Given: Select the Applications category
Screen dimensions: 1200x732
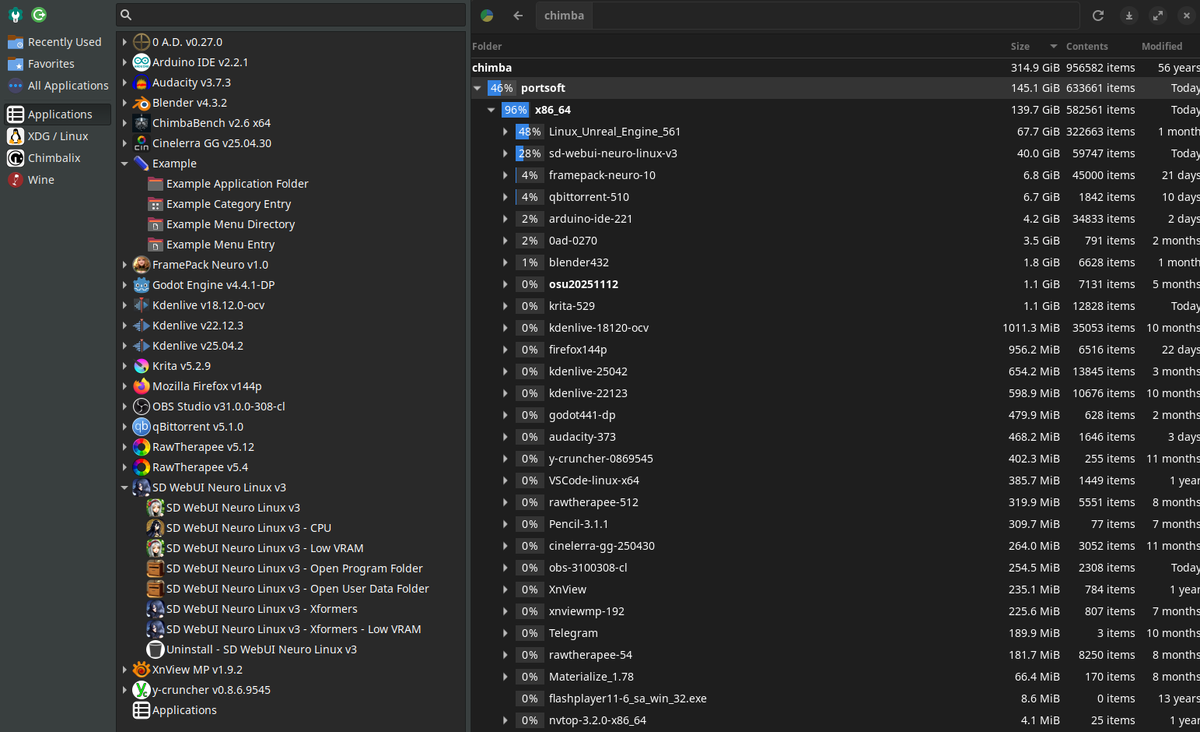Looking at the screenshot, I should point(56,114).
